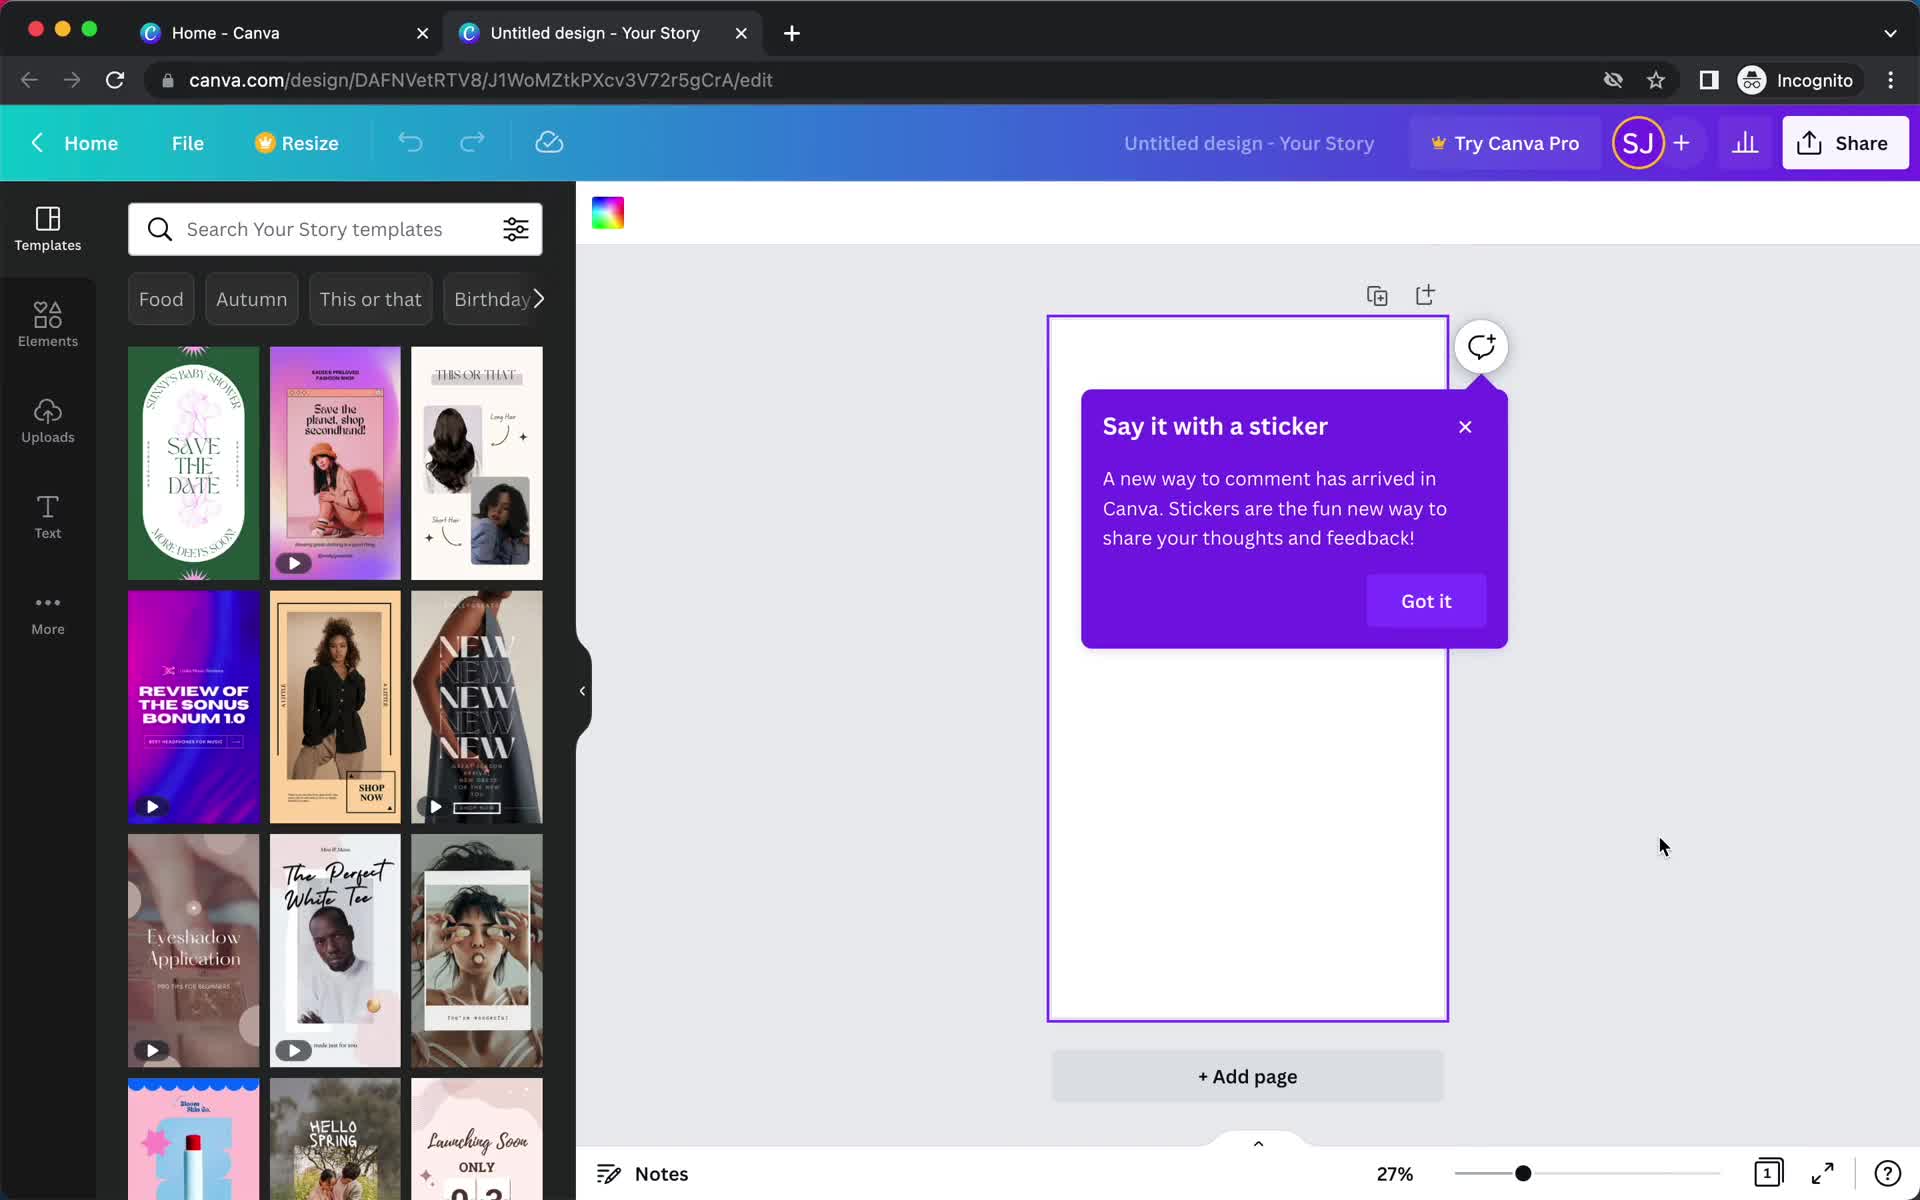The height and width of the screenshot is (1200, 1920).
Task: Click 'Got it' to dismiss sticker tooltip
Action: [1425, 600]
